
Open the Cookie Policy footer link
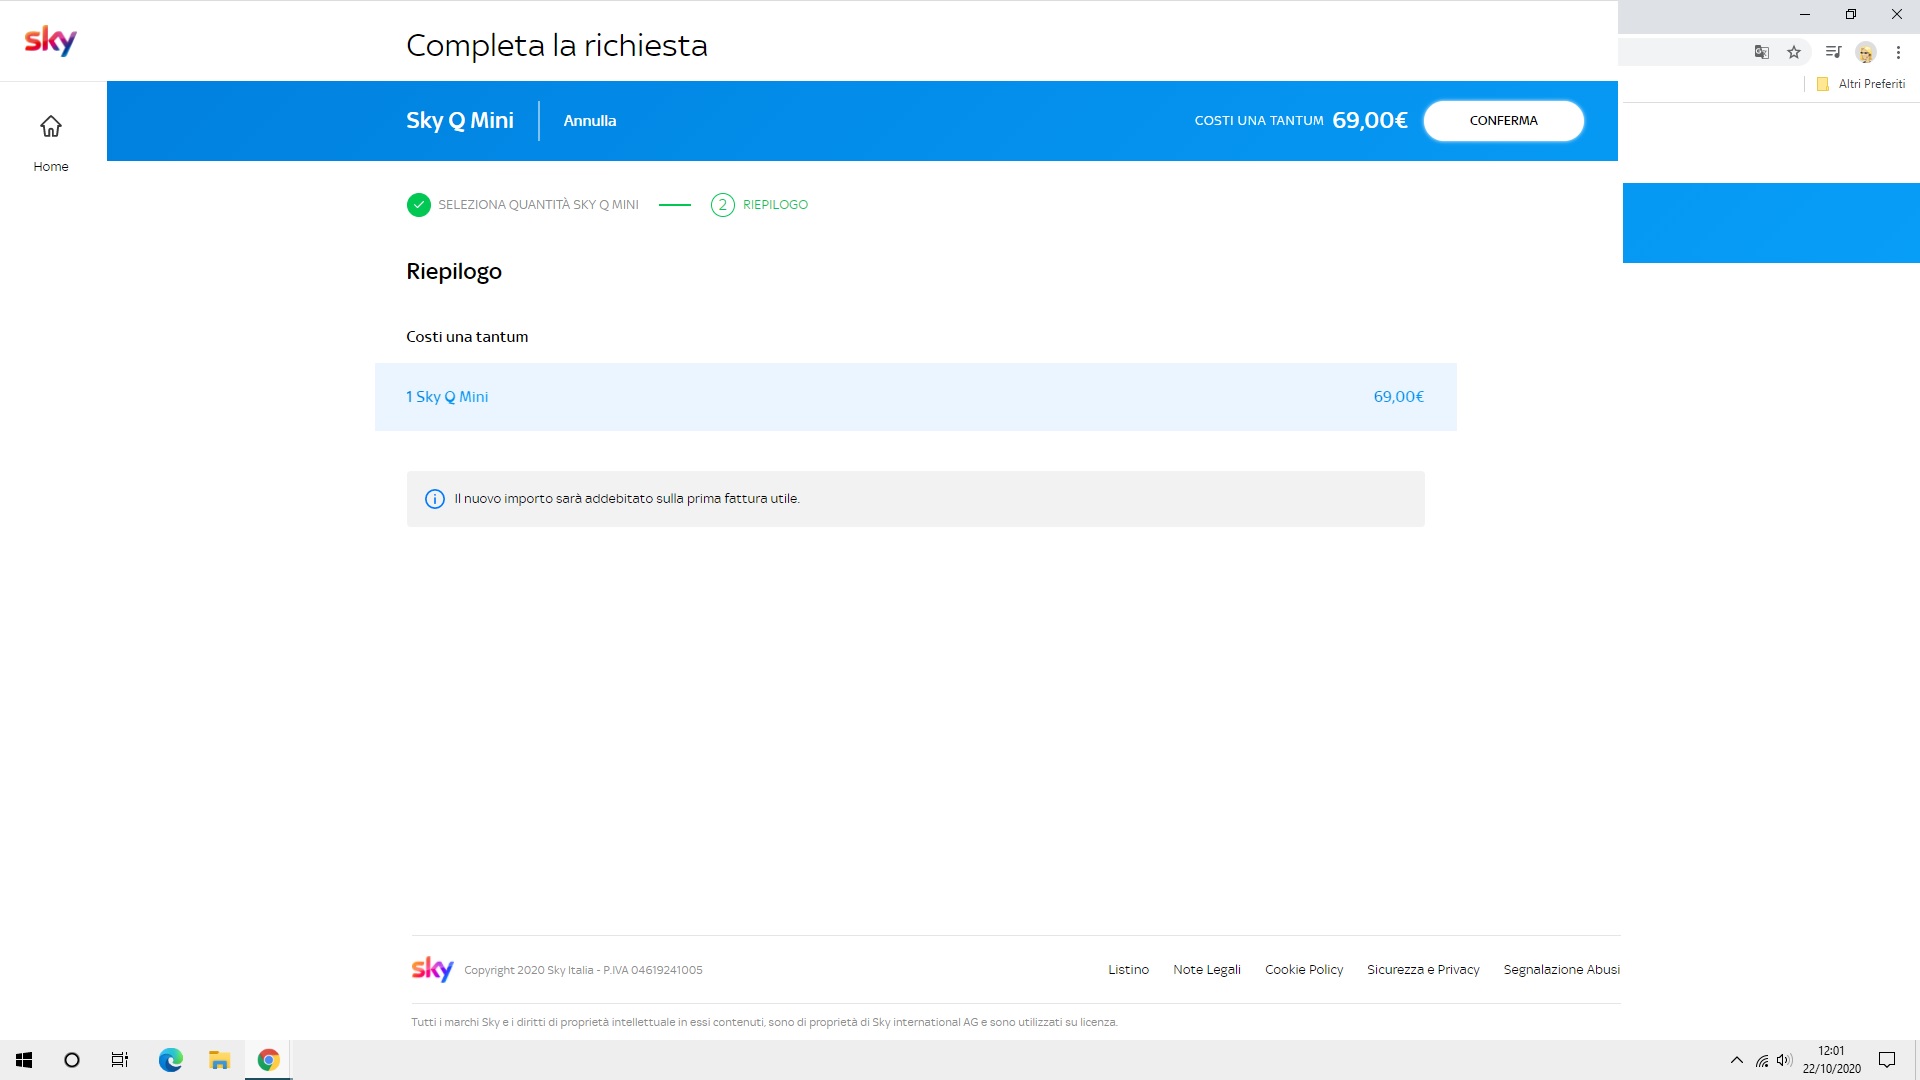[x=1304, y=970]
